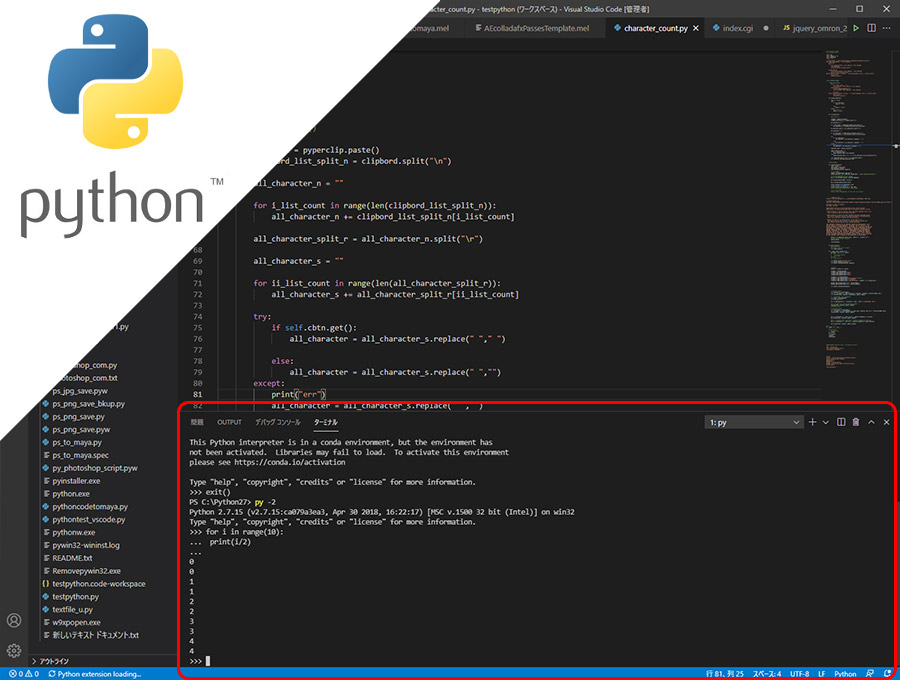Open the 問題 (Problems) panel tab
900x680 pixels.
(197, 422)
